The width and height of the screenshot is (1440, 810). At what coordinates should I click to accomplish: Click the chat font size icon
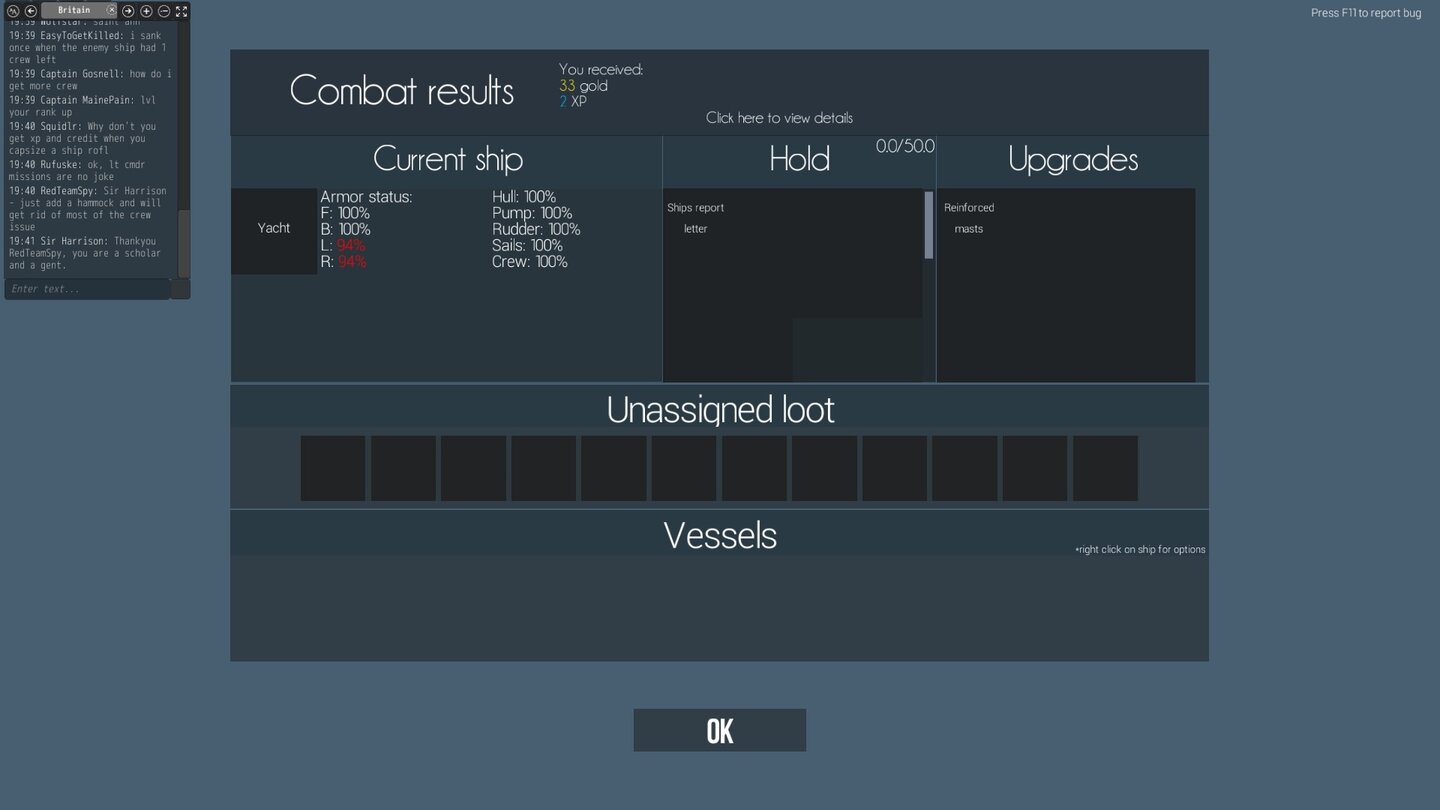click(13, 11)
